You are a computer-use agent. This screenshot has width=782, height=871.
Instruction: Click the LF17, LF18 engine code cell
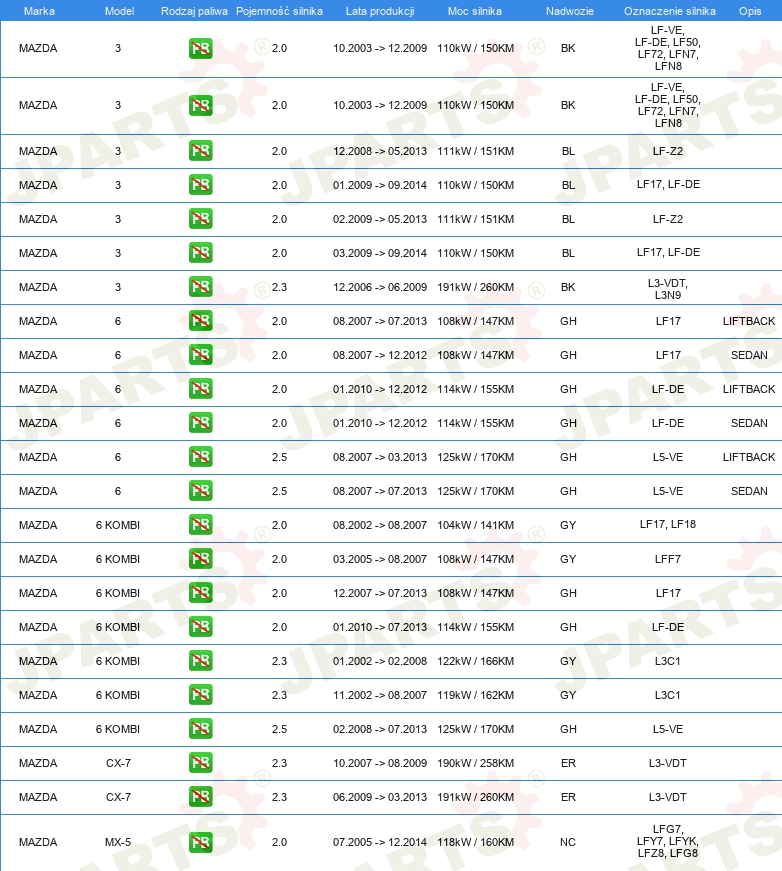668,524
